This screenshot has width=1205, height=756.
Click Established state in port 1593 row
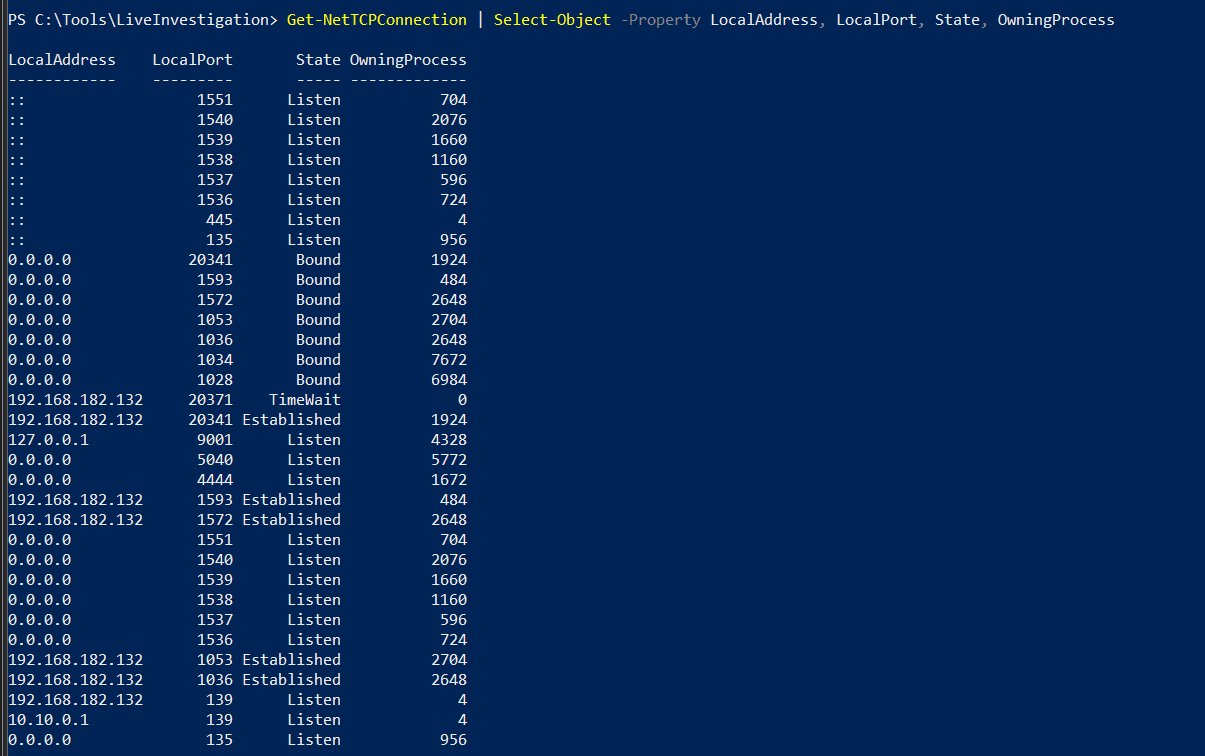pyautogui.click(x=291, y=500)
